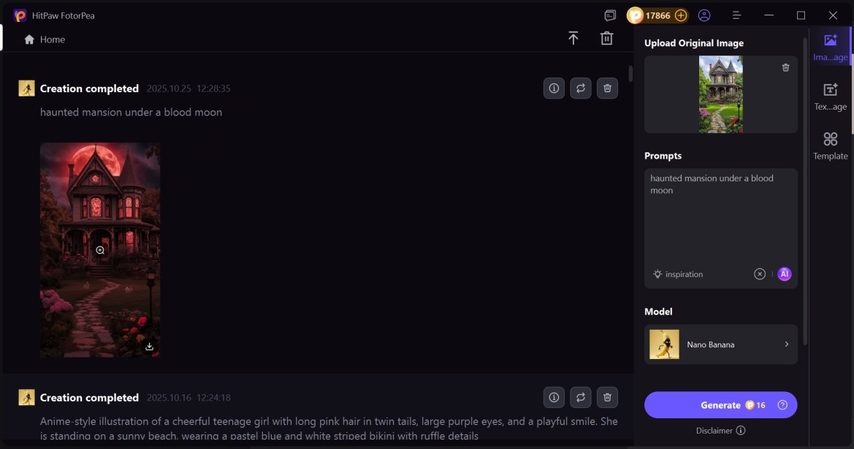
Task: Show info for anime girl creation
Action: [x=554, y=397]
